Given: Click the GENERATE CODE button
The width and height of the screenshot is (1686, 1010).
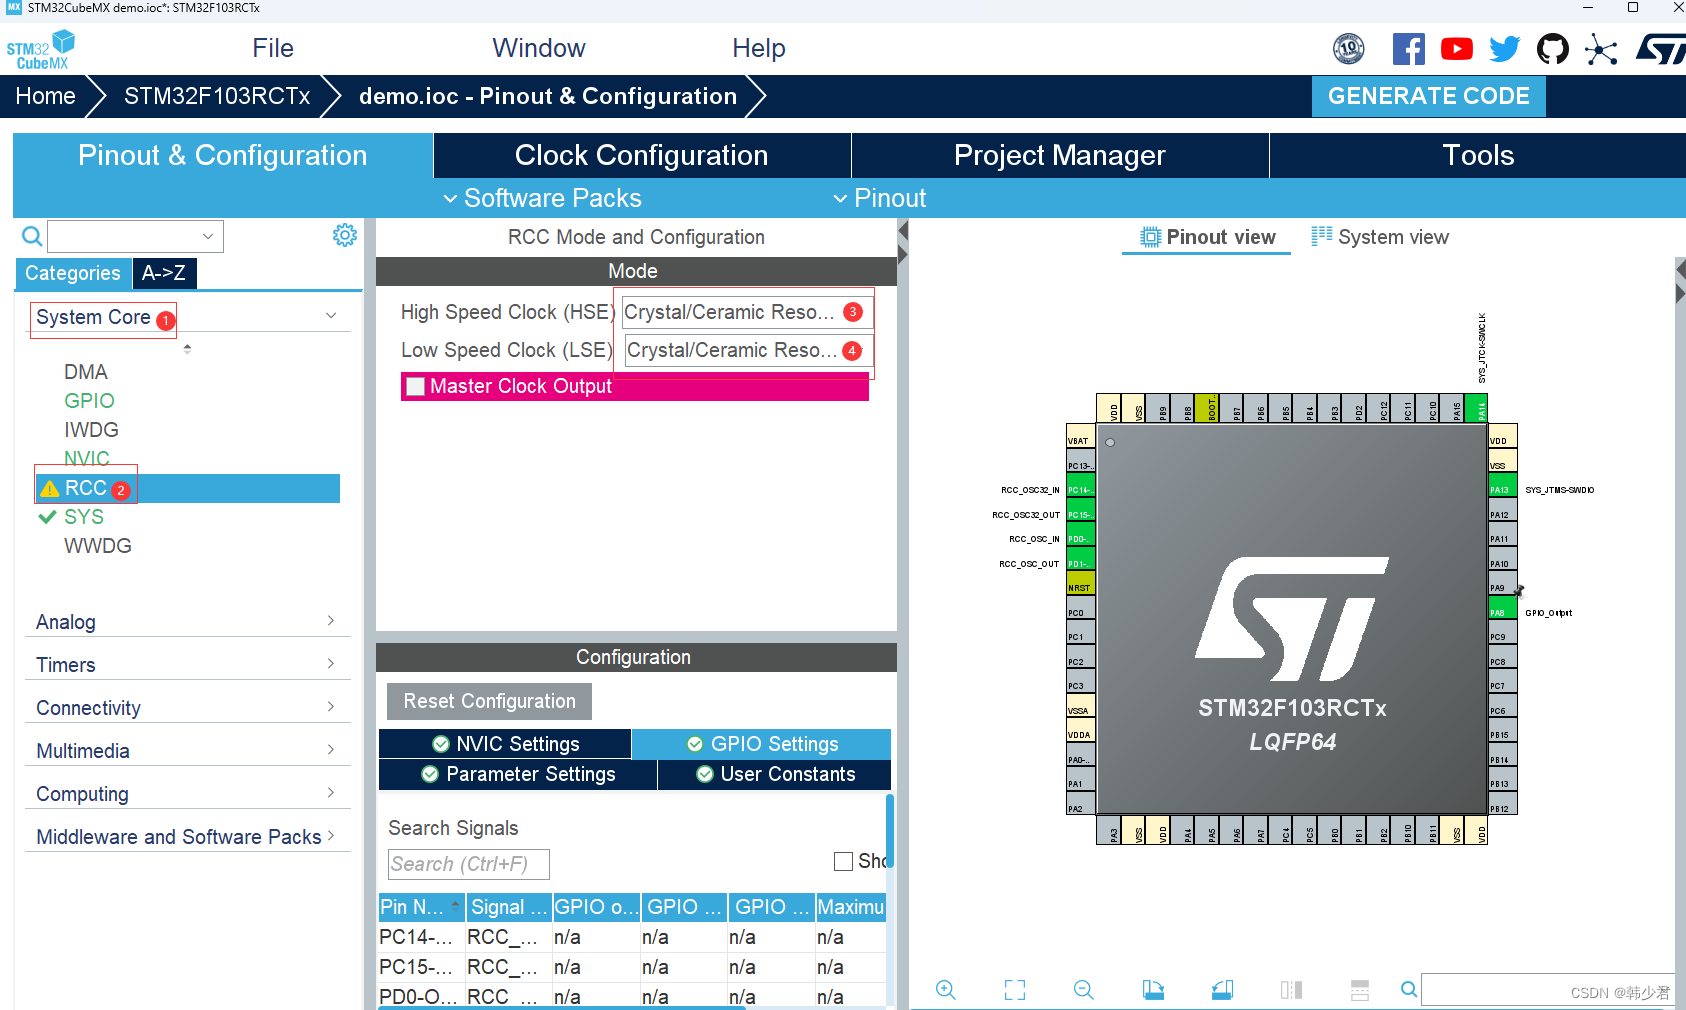Looking at the screenshot, I should click(x=1428, y=96).
